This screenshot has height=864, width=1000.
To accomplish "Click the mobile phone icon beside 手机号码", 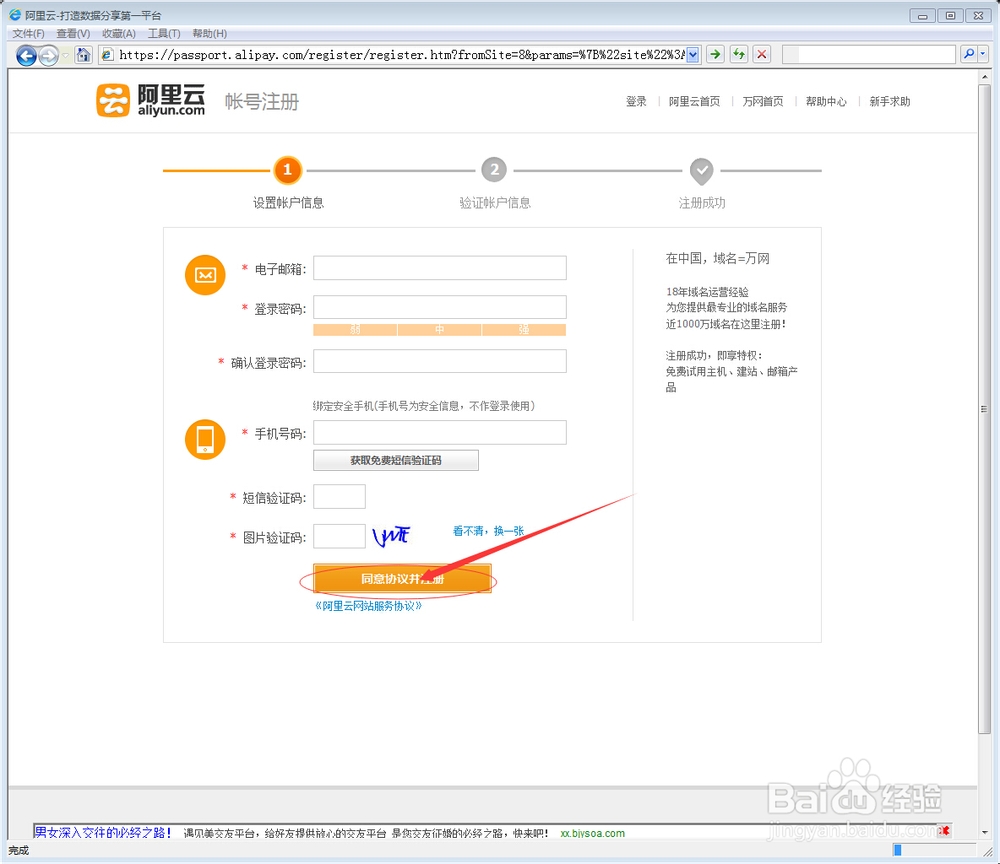I will [204, 438].
